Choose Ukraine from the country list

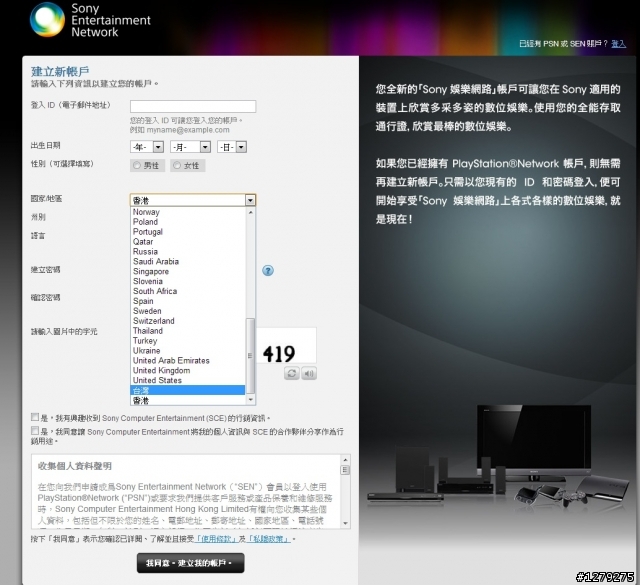coord(188,351)
